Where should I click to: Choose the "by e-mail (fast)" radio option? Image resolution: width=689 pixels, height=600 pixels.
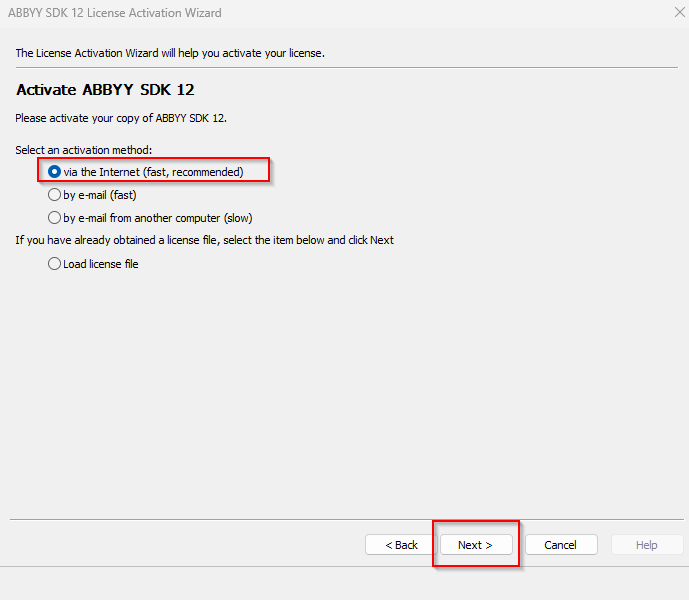click(54, 195)
